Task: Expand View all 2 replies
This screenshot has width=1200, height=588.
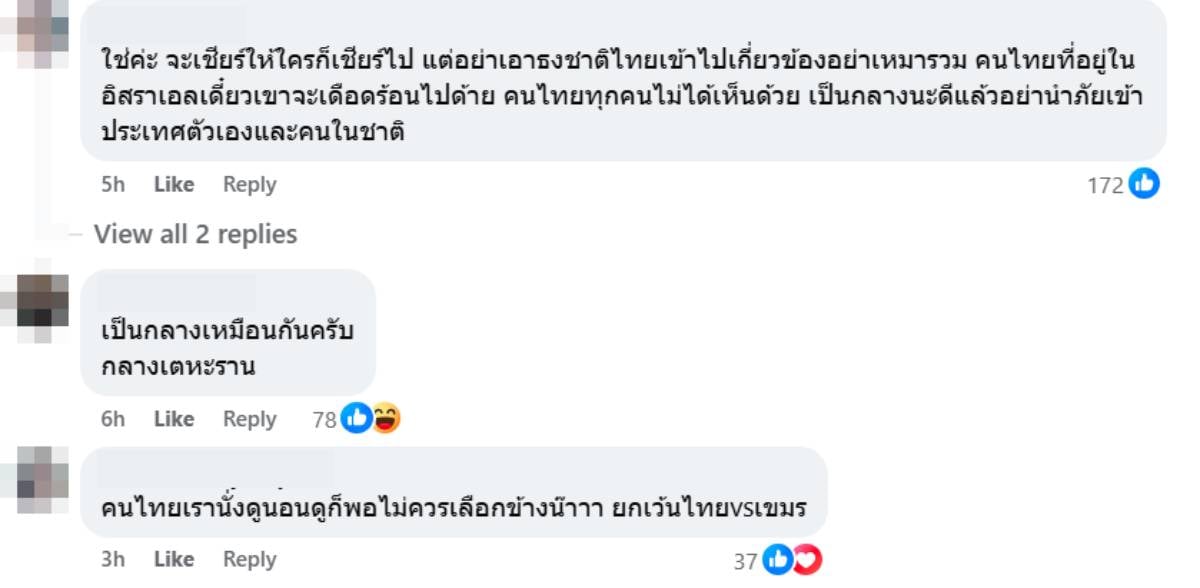Action: [195, 234]
